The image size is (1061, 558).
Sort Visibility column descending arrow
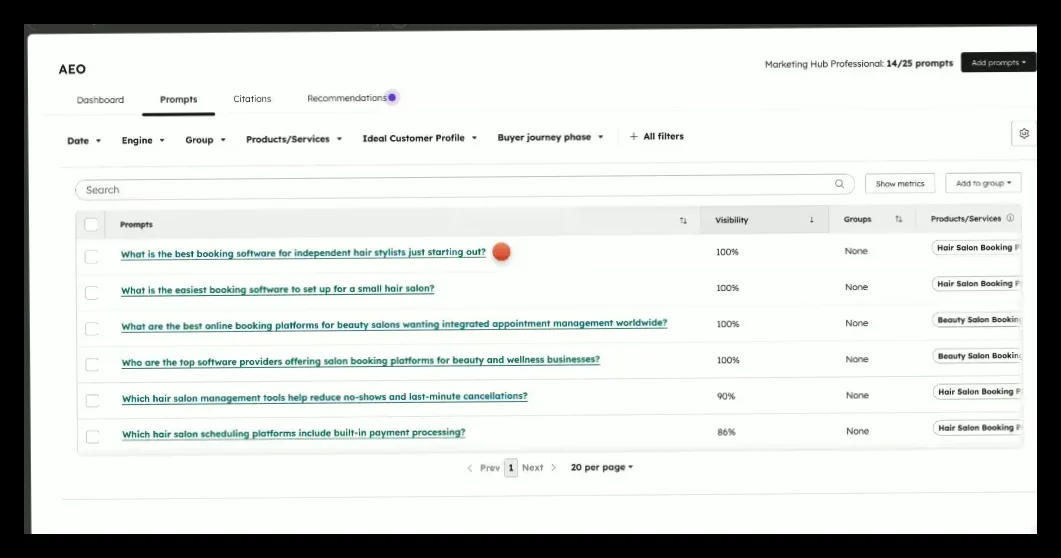pyautogui.click(x=811, y=220)
